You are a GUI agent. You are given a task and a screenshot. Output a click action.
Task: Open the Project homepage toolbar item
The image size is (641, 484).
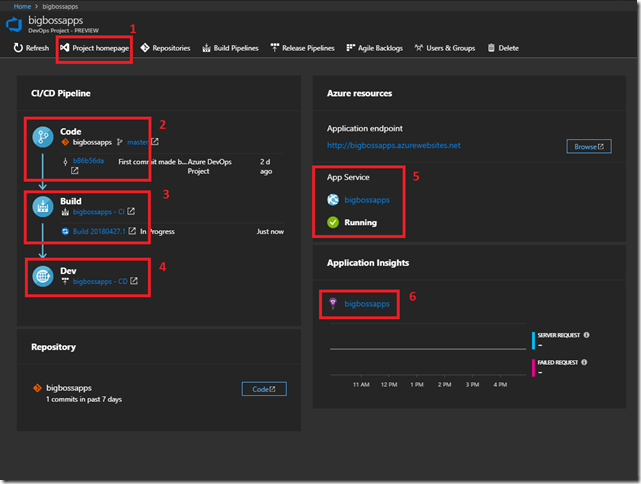(x=94, y=48)
